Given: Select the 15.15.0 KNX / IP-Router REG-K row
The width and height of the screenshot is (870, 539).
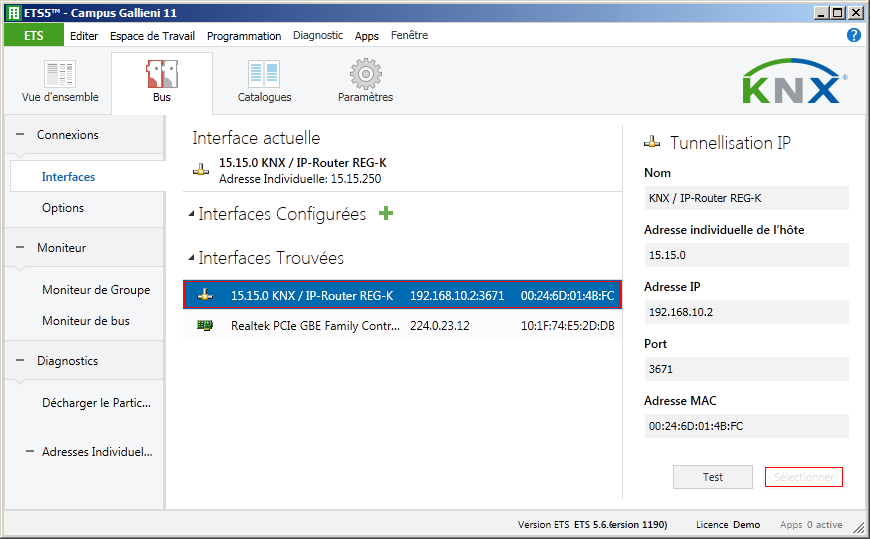Looking at the screenshot, I should (402, 295).
